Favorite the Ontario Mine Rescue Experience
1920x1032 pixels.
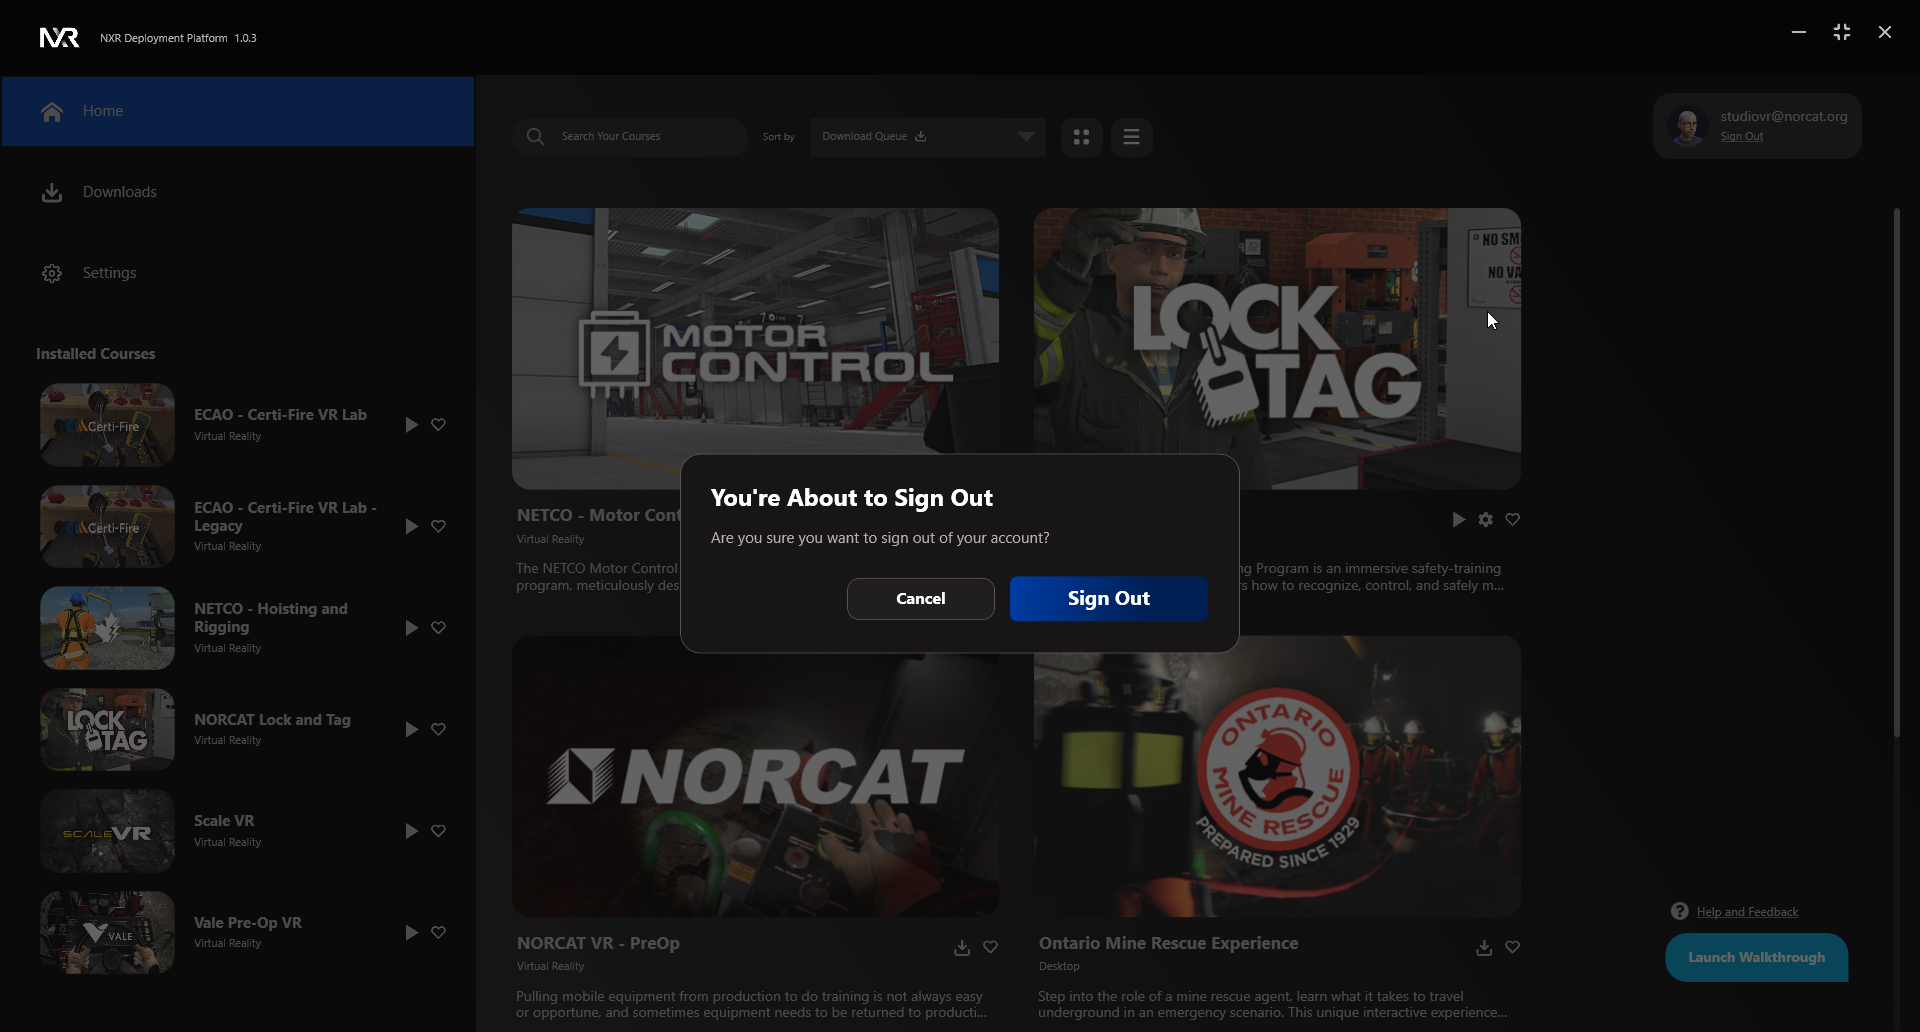coord(1512,947)
